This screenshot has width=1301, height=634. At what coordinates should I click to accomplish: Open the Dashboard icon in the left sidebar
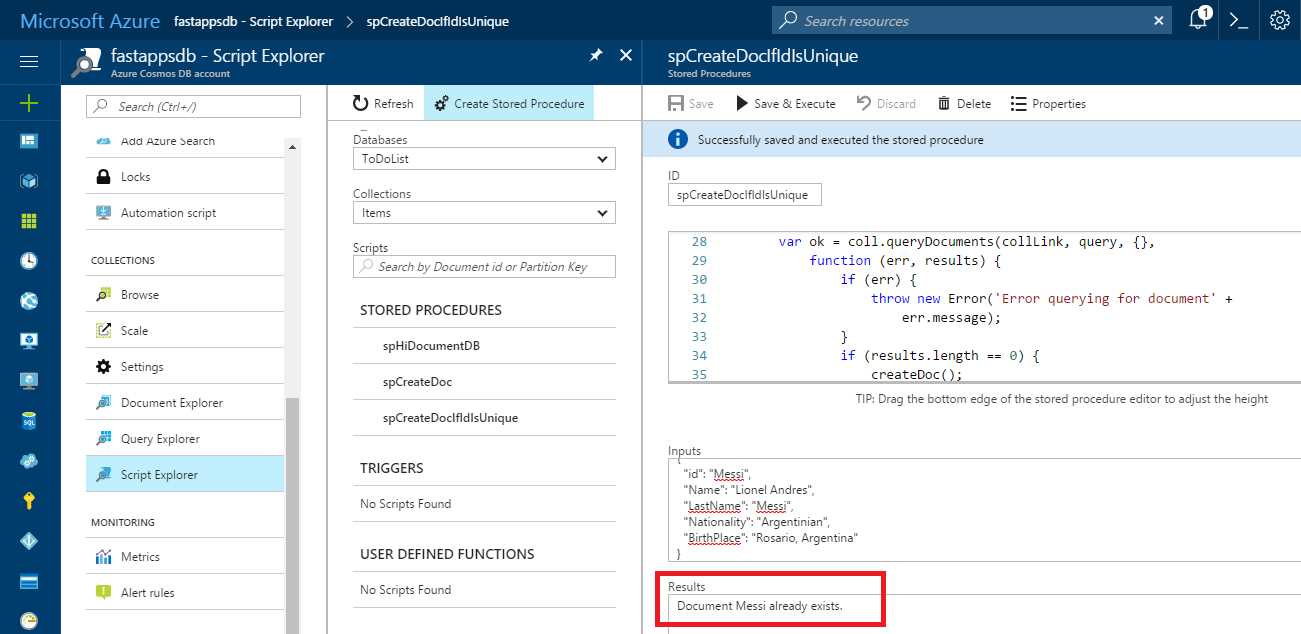click(29, 141)
